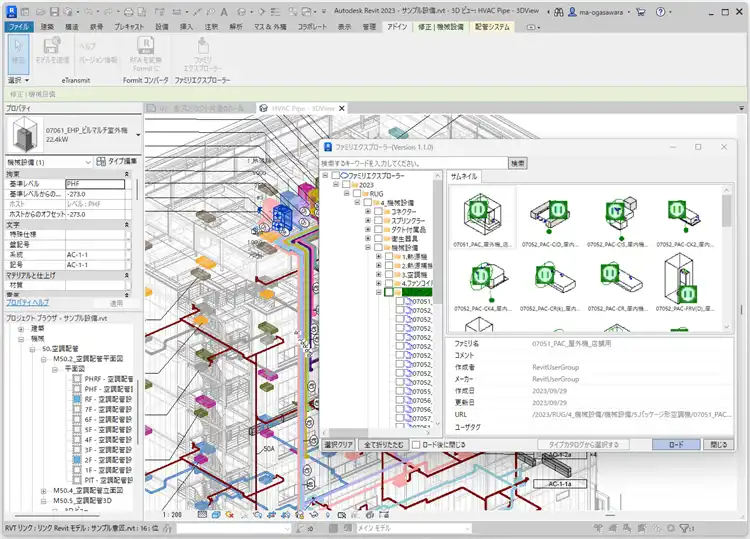Click the thin lines icon in quick access toolbar
Viewport: 750px width, 539px height.
click(x=275, y=12)
